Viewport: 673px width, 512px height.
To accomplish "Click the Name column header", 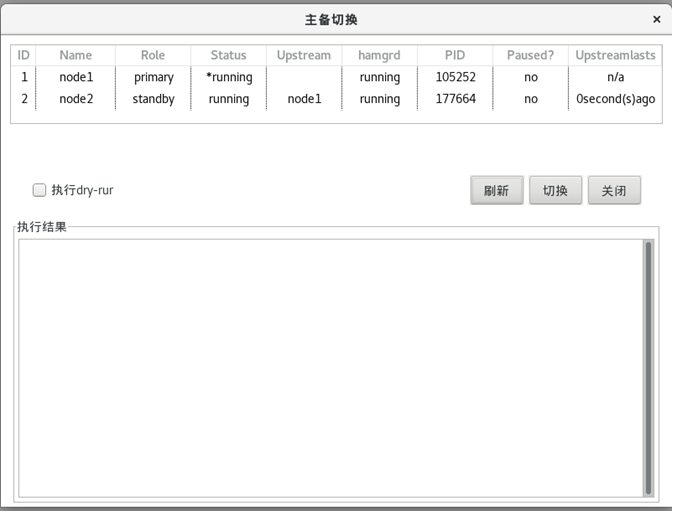I will 75,55.
